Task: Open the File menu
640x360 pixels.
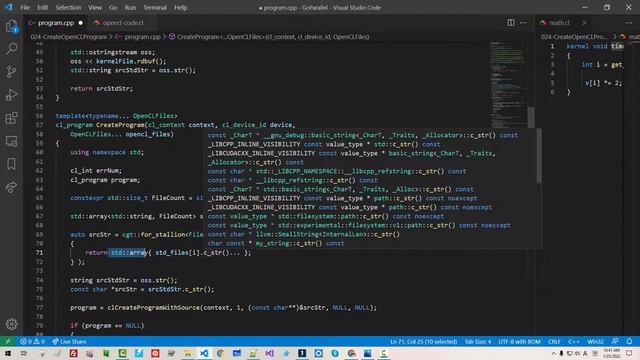Action: pyautogui.click(x=25, y=7)
